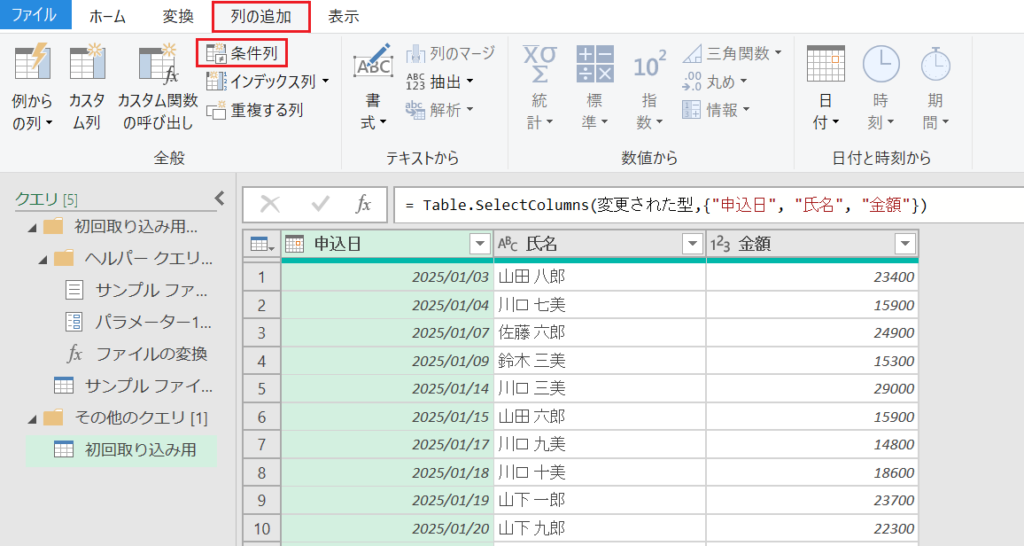Open the 申込日 column filter dropdown
1024x546 pixels.
[479, 244]
